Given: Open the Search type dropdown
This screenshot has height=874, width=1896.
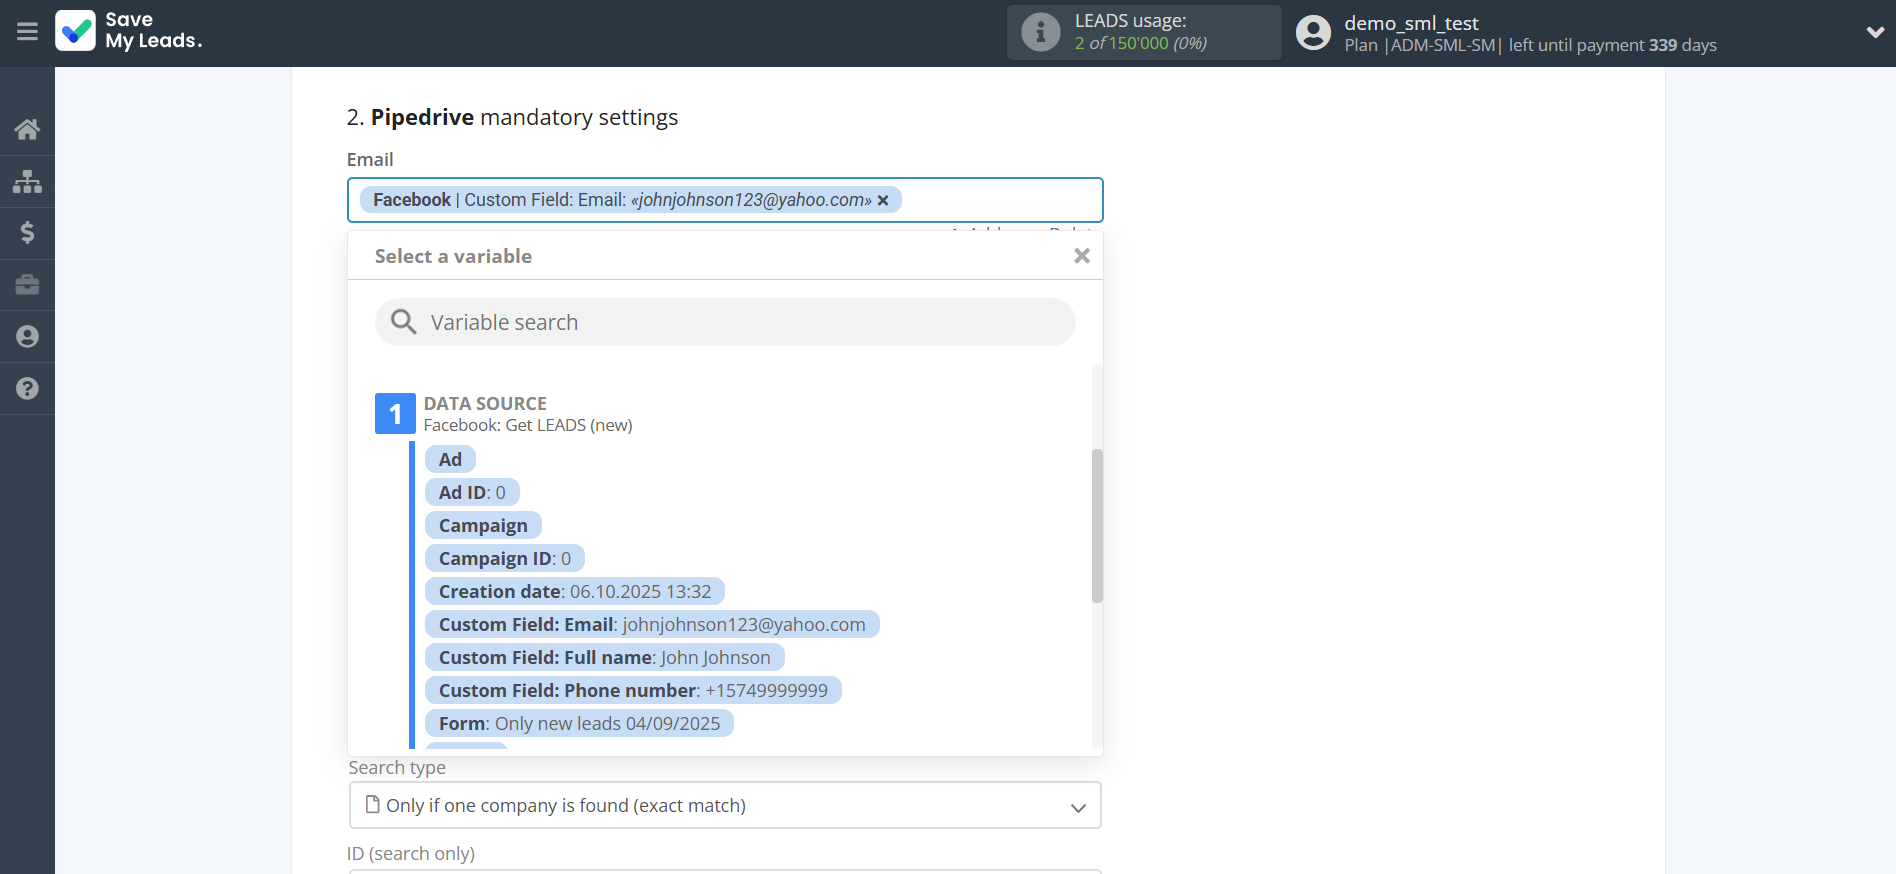Looking at the screenshot, I should click(x=724, y=805).
